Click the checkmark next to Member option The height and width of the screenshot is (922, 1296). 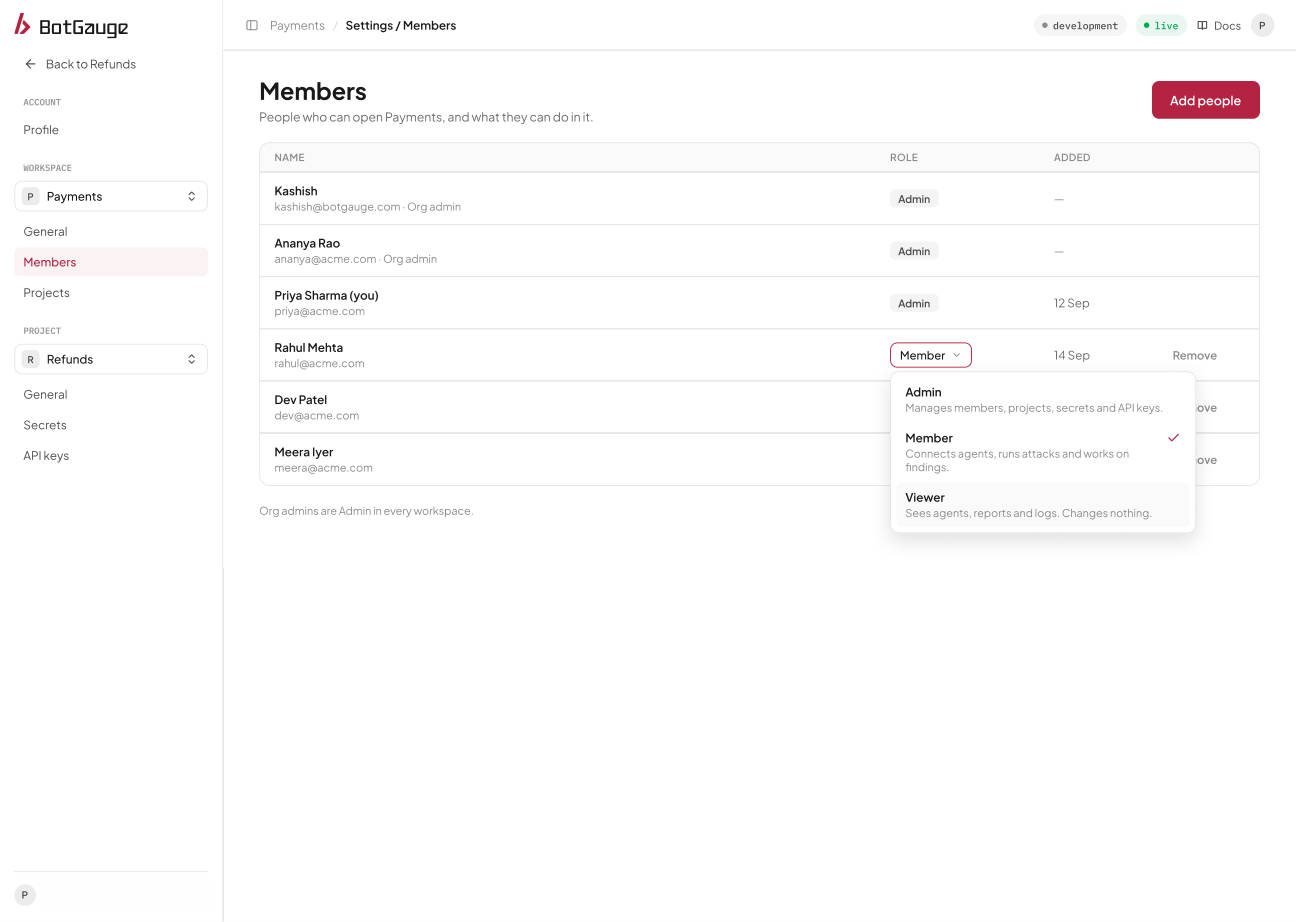click(x=1173, y=438)
